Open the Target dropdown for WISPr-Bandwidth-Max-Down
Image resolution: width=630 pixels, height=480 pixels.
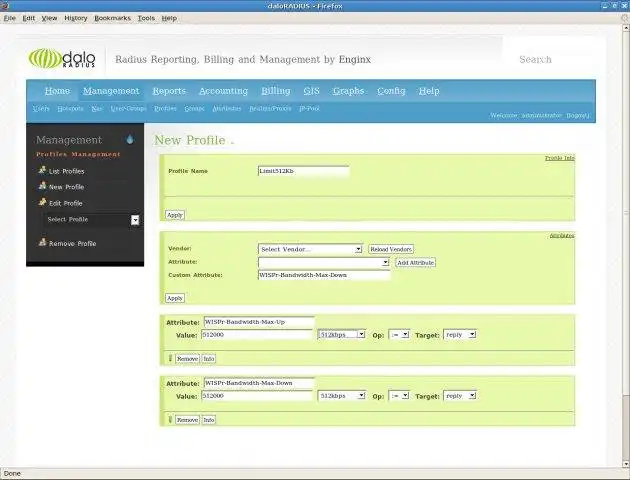coord(460,396)
